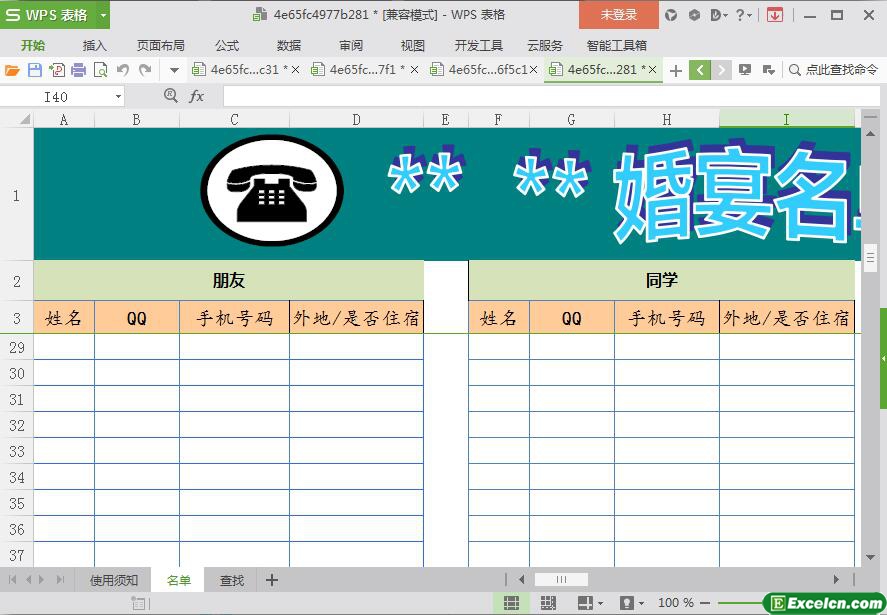Switch to page break preview in status bar
Image resolution: width=887 pixels, height=615 pixels.
(548, 603)
